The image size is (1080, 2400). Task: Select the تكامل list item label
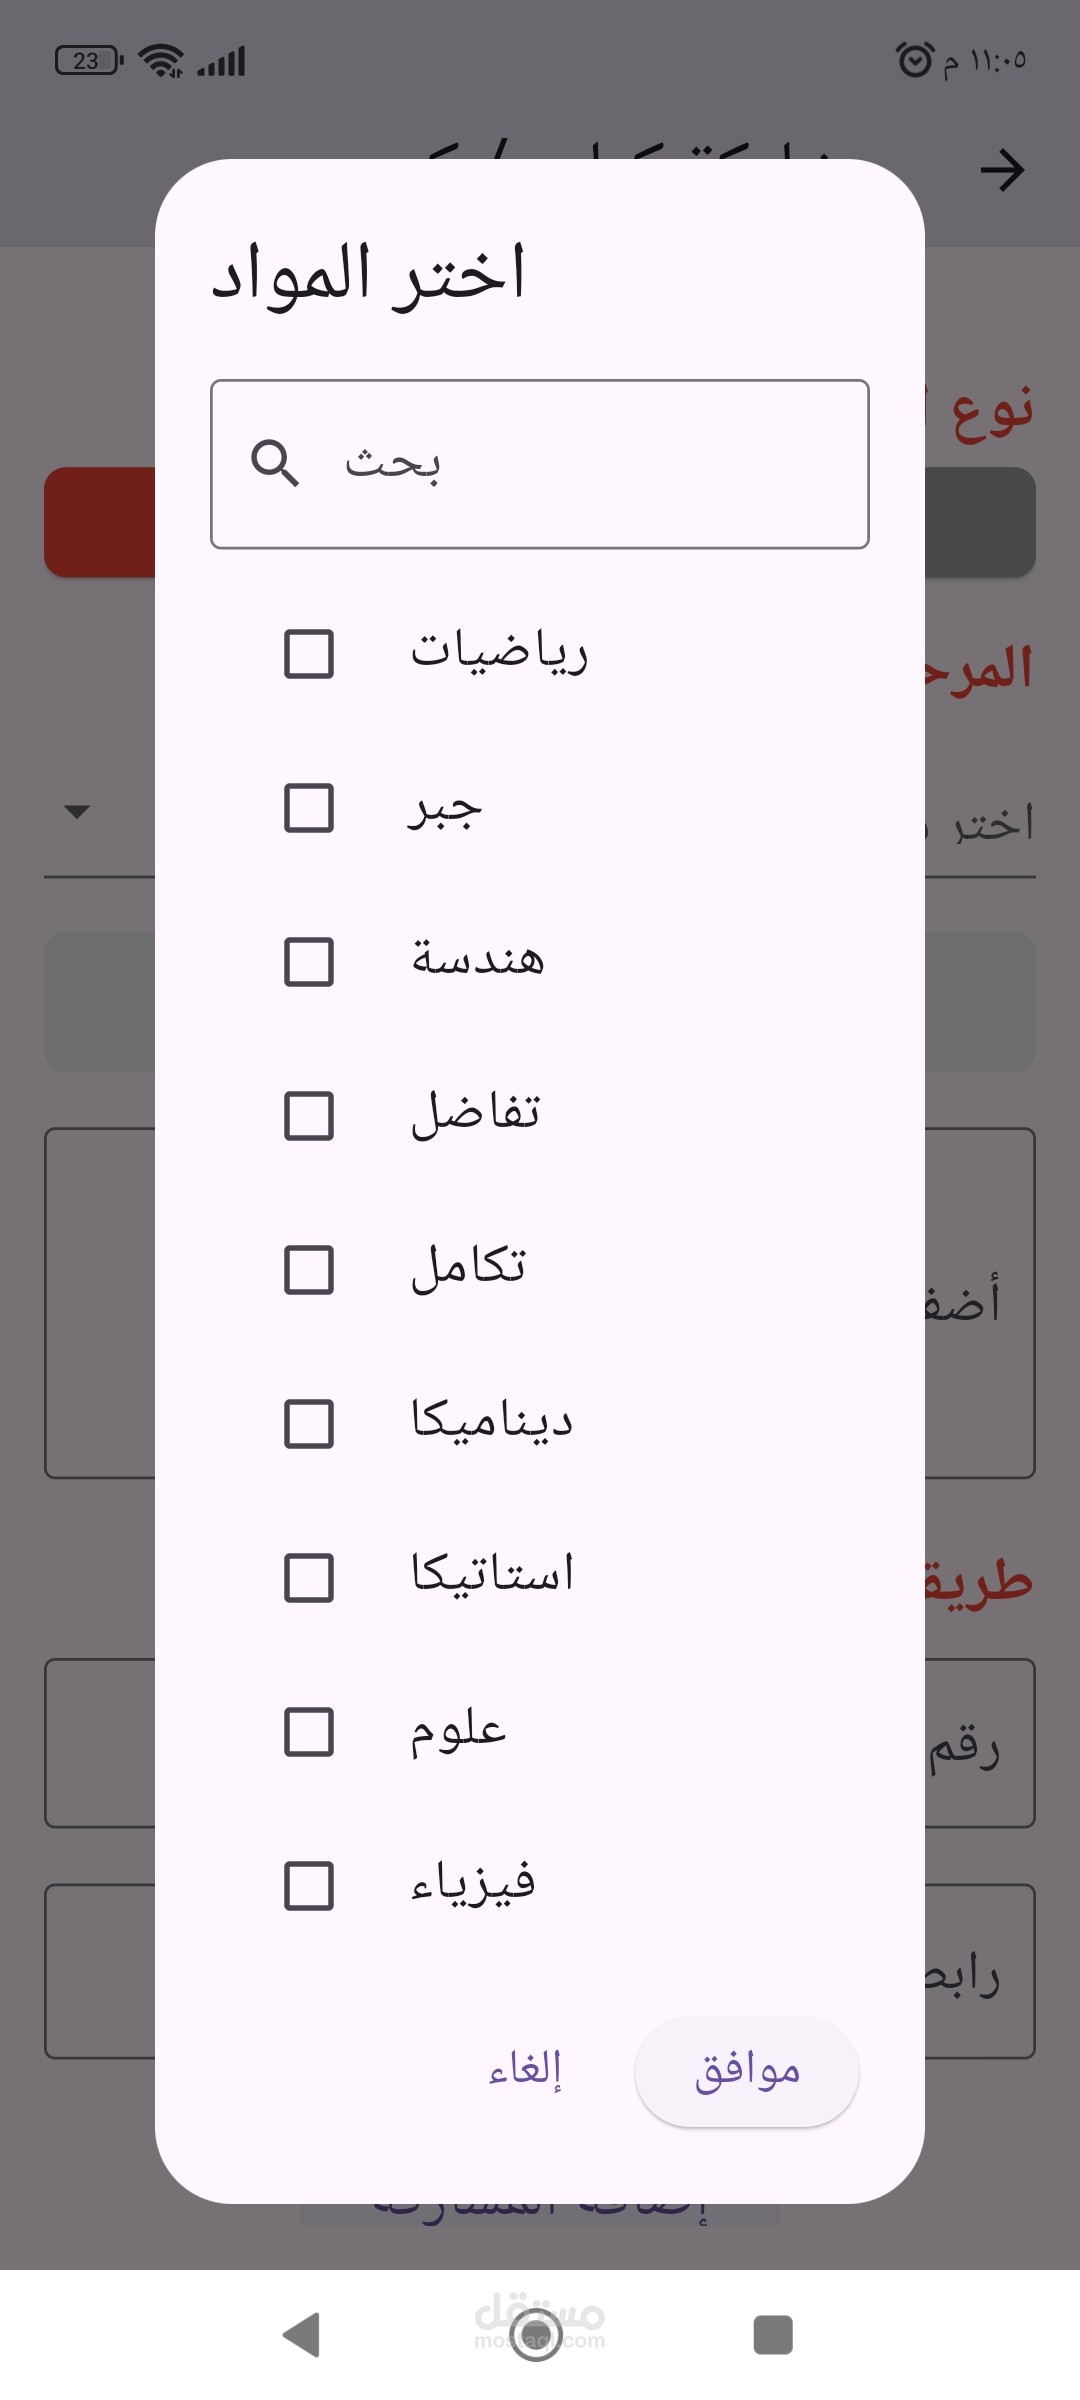pyautogui.click(x=468, y=1268)
